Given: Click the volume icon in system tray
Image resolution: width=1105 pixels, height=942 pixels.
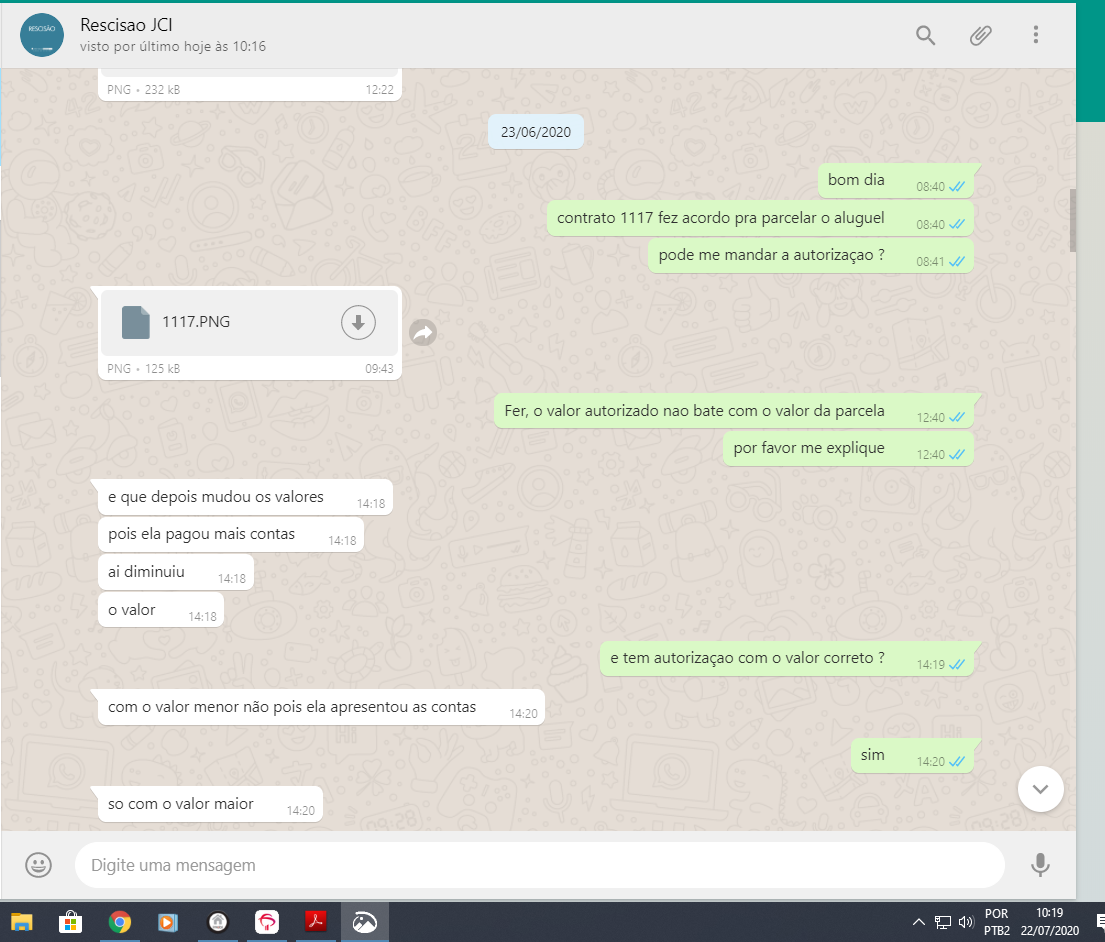Looking at the screenshot, I should (x=966, y=922).
